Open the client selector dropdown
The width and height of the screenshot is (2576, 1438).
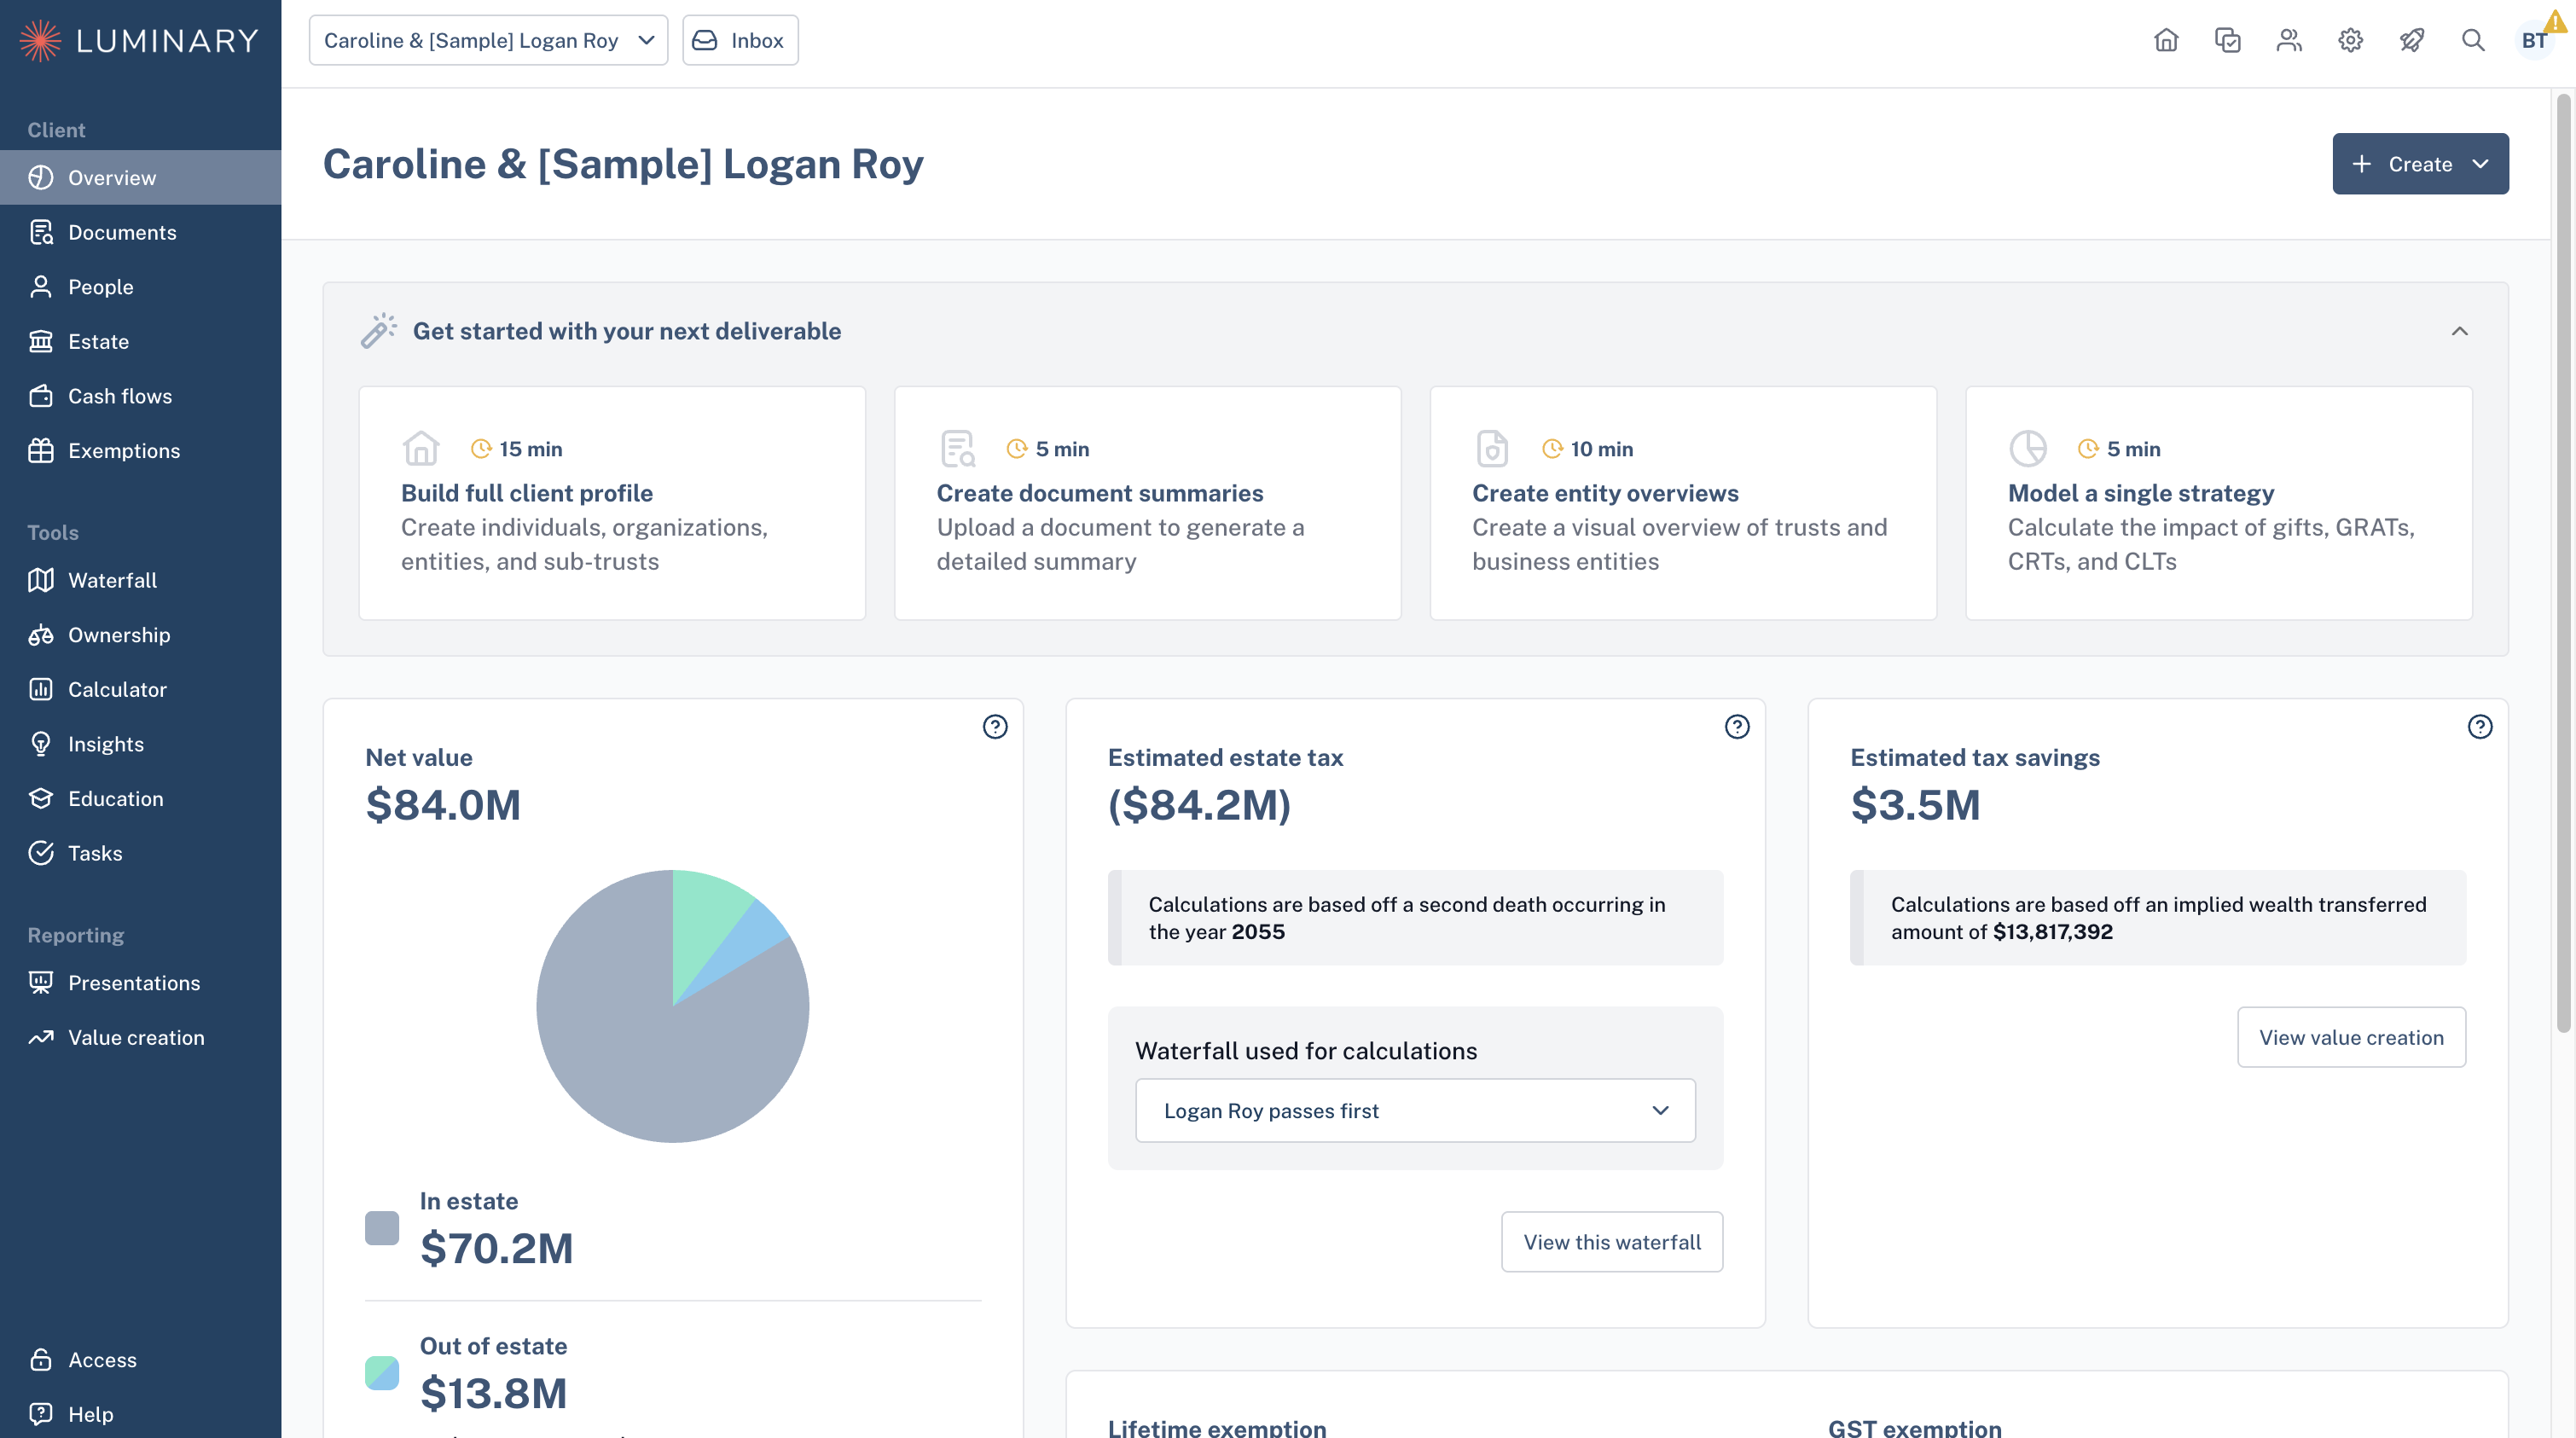[488, 40]
